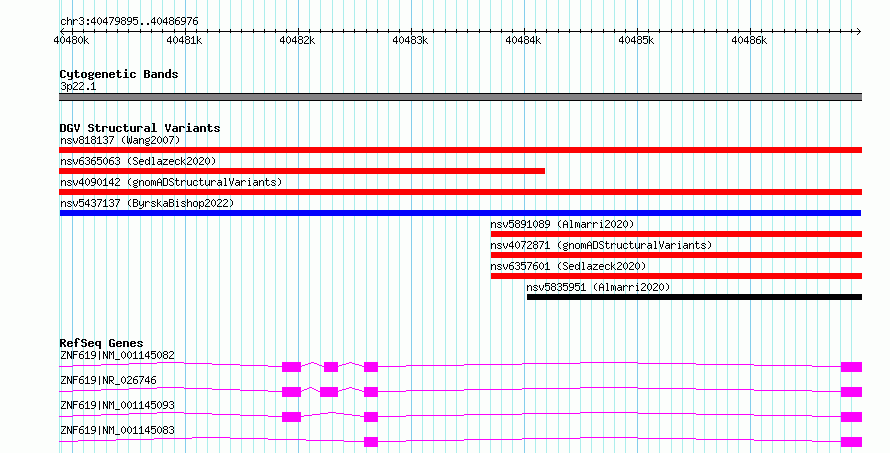Viewport: 890px width, 453px height.
Task: Click the Cytogenetic Bands track title
Action: (119, 74)
